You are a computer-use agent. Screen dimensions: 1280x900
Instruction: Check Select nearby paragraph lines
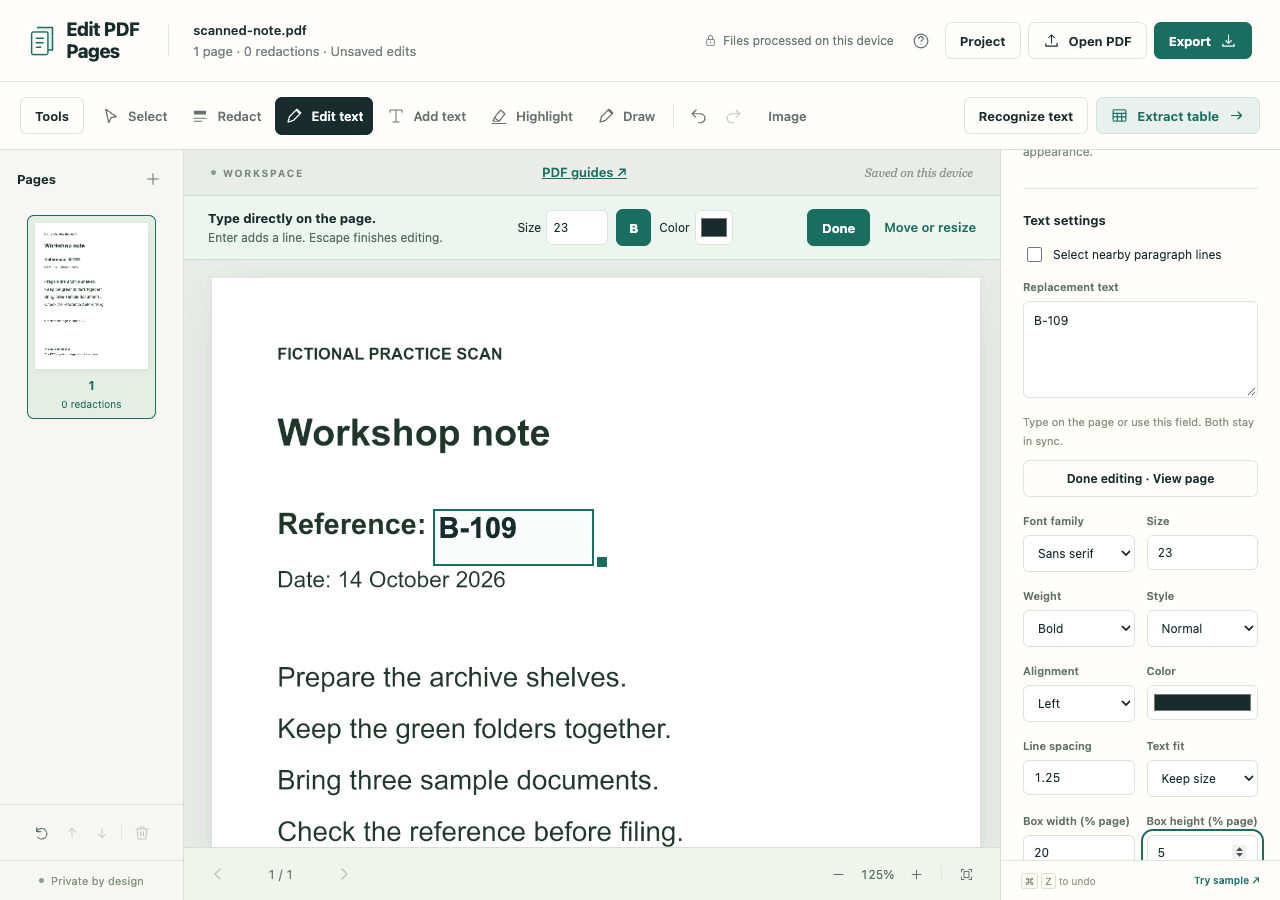pyautogui.click(x=1035, y=255)
